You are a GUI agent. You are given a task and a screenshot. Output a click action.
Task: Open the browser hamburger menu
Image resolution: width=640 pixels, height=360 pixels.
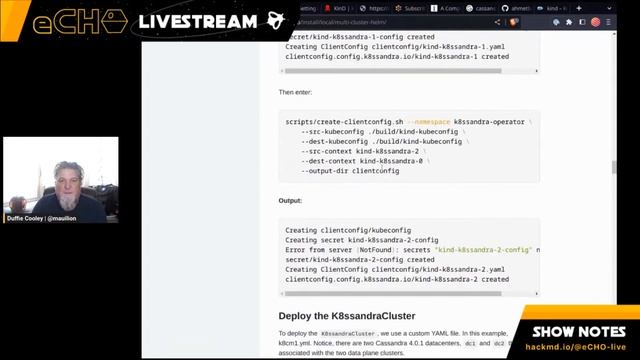(x=608, y=22)
